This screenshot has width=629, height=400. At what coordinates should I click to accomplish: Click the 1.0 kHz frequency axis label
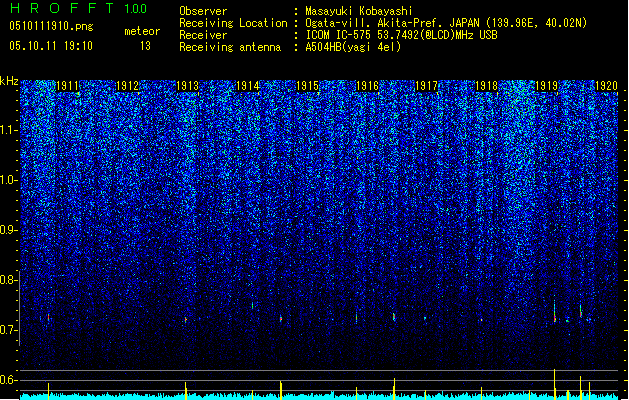point(8,180)
